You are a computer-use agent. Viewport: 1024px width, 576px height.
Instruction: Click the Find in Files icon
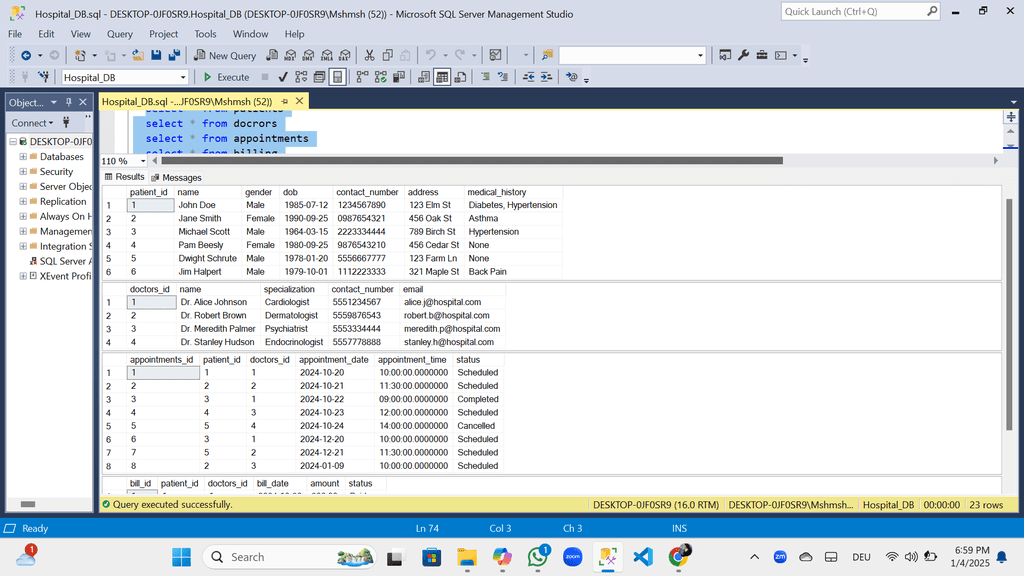pyautogui.click(x=547, y=56)
